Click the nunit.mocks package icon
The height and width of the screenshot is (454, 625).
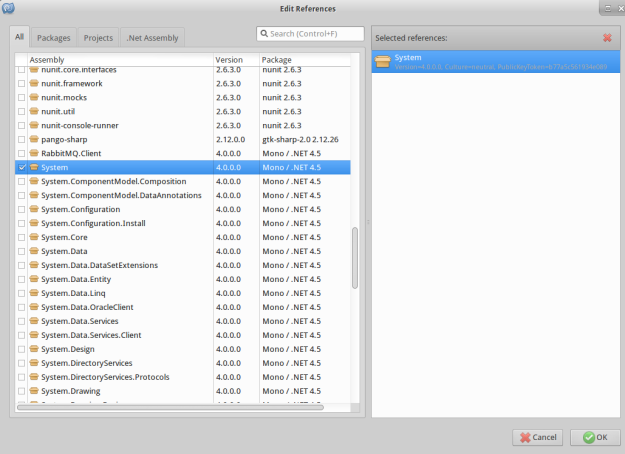[x=34, y=97]
